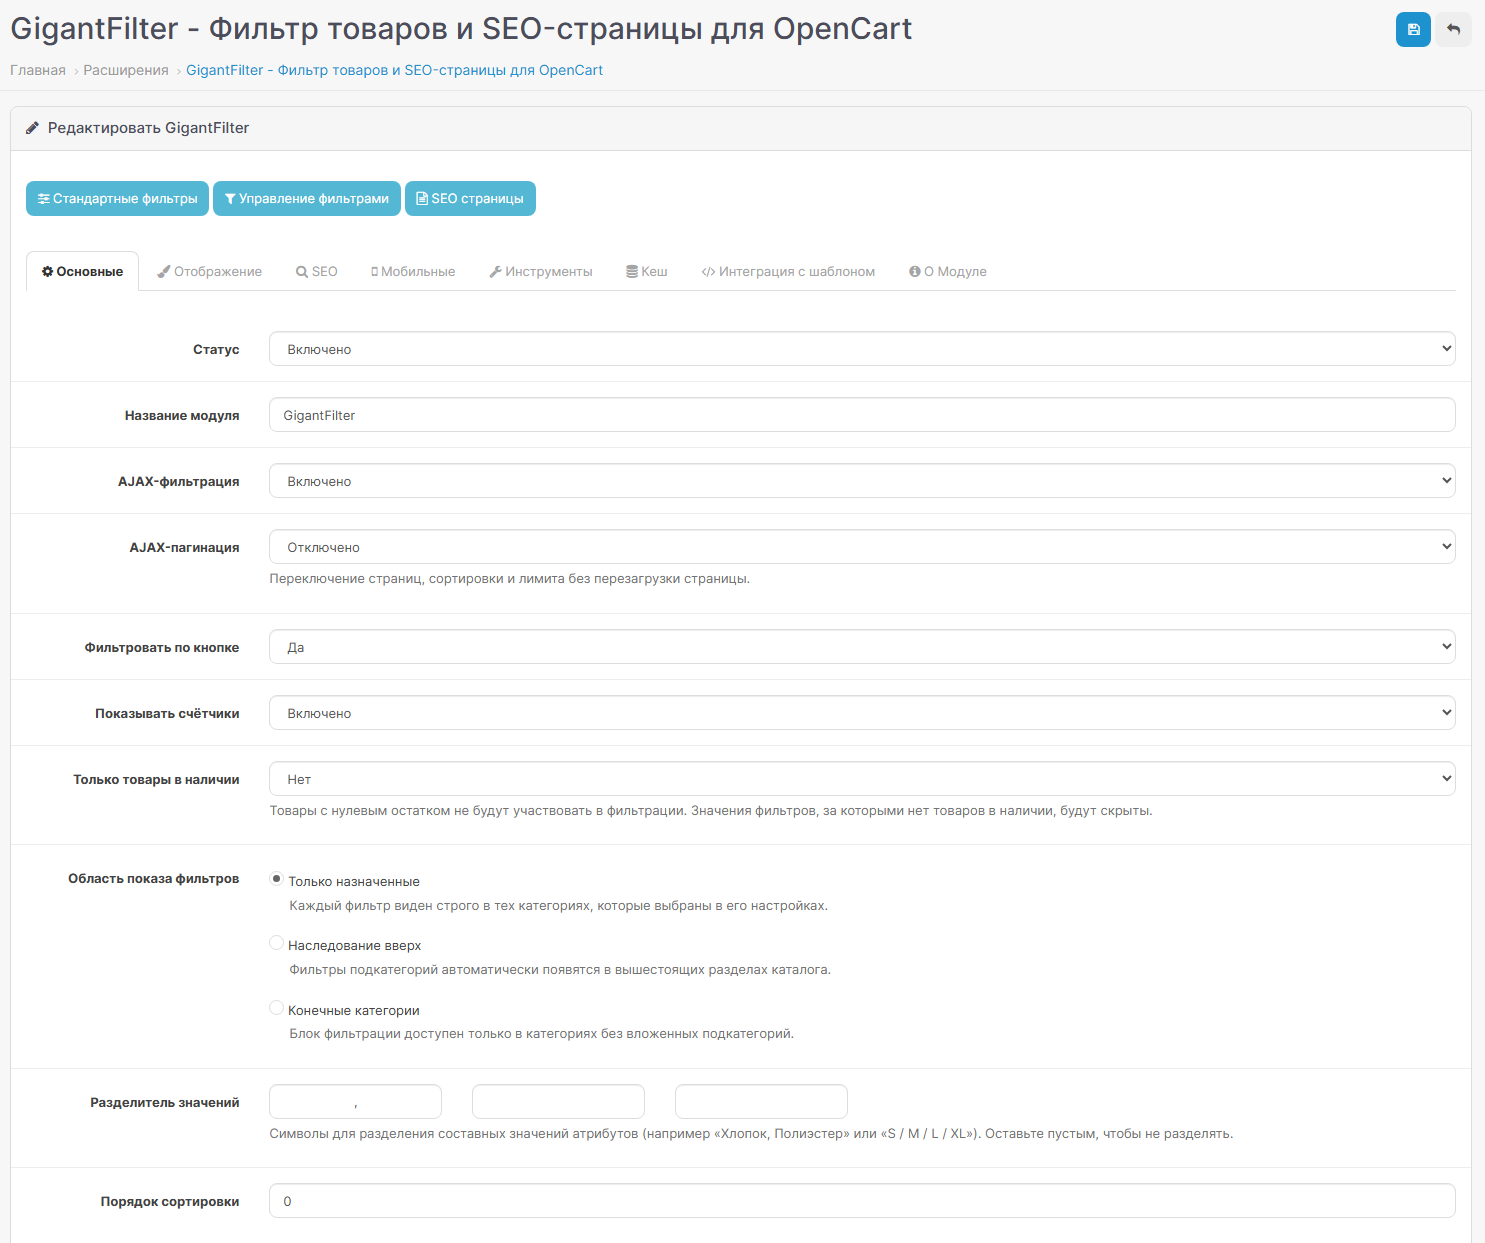Viewport: 1485px width, 1243px height.
Task: Click the pencil icon beside Редактировать GigantFilter
Action: point(33,128)
